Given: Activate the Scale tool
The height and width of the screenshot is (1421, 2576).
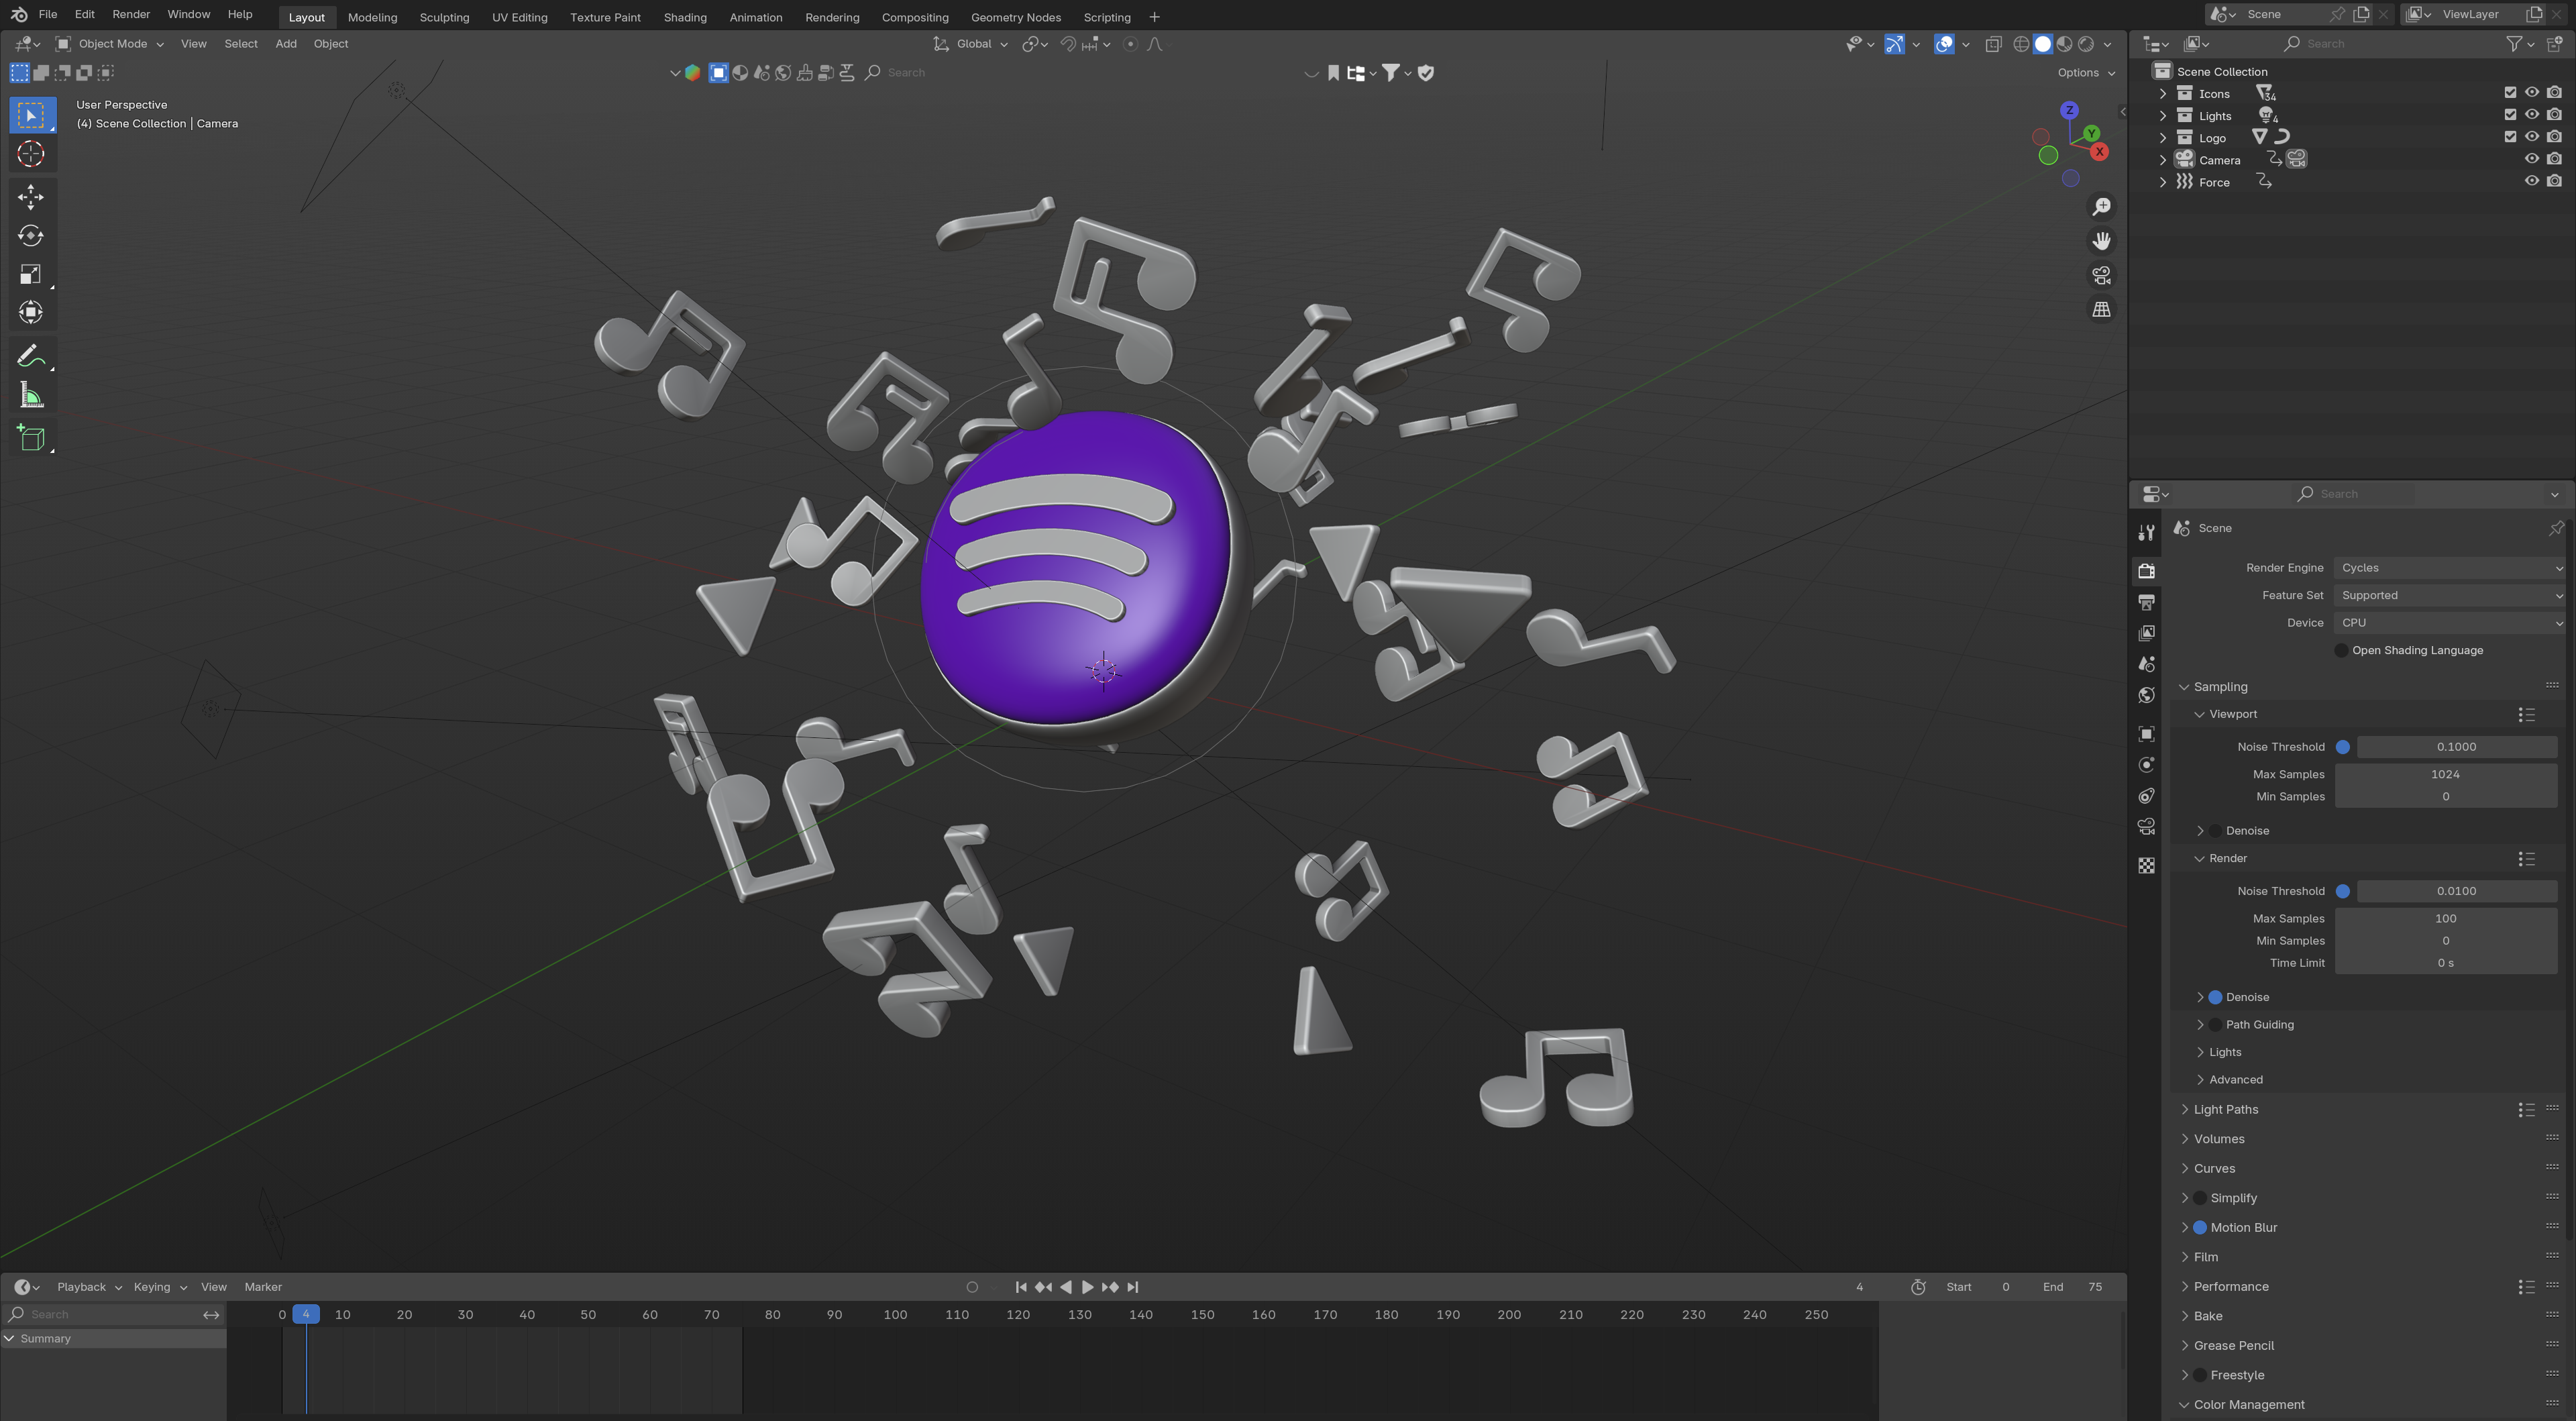Looking at the screenshot, I should coord(31,274).
